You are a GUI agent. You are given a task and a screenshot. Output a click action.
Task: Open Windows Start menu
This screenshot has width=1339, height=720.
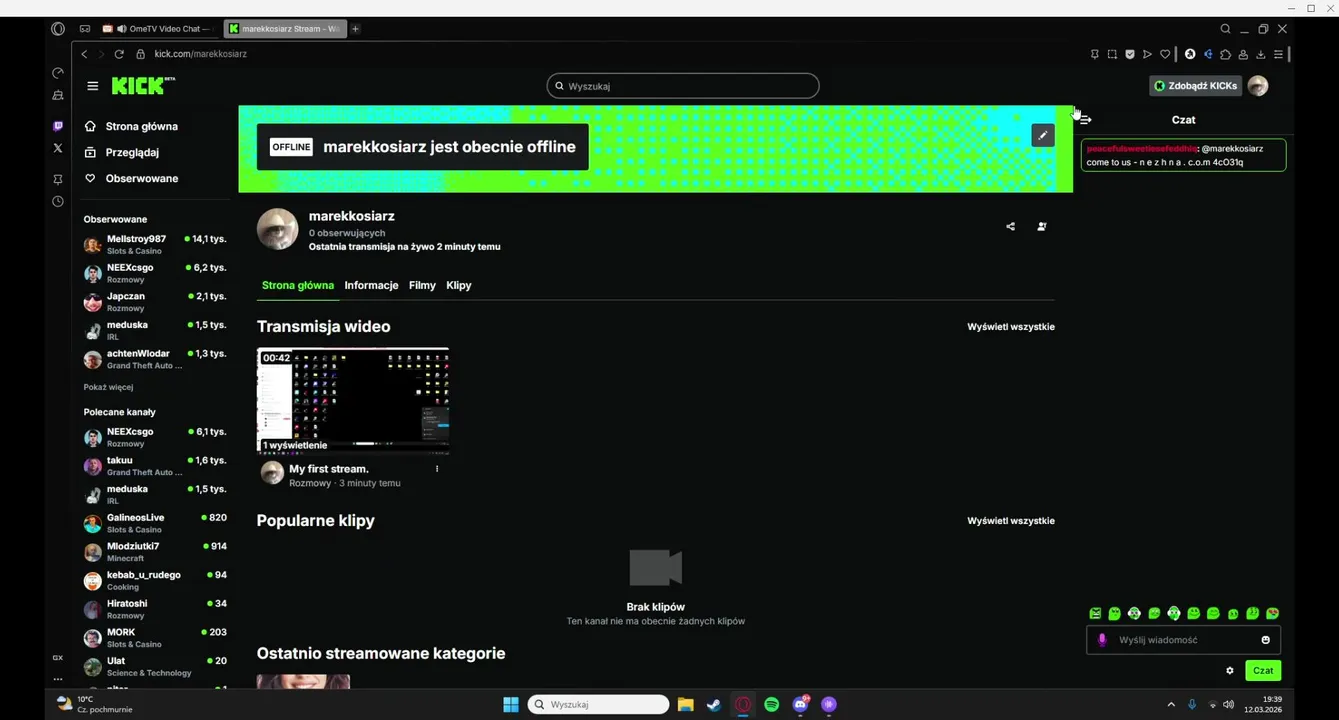tap(510, 705)
